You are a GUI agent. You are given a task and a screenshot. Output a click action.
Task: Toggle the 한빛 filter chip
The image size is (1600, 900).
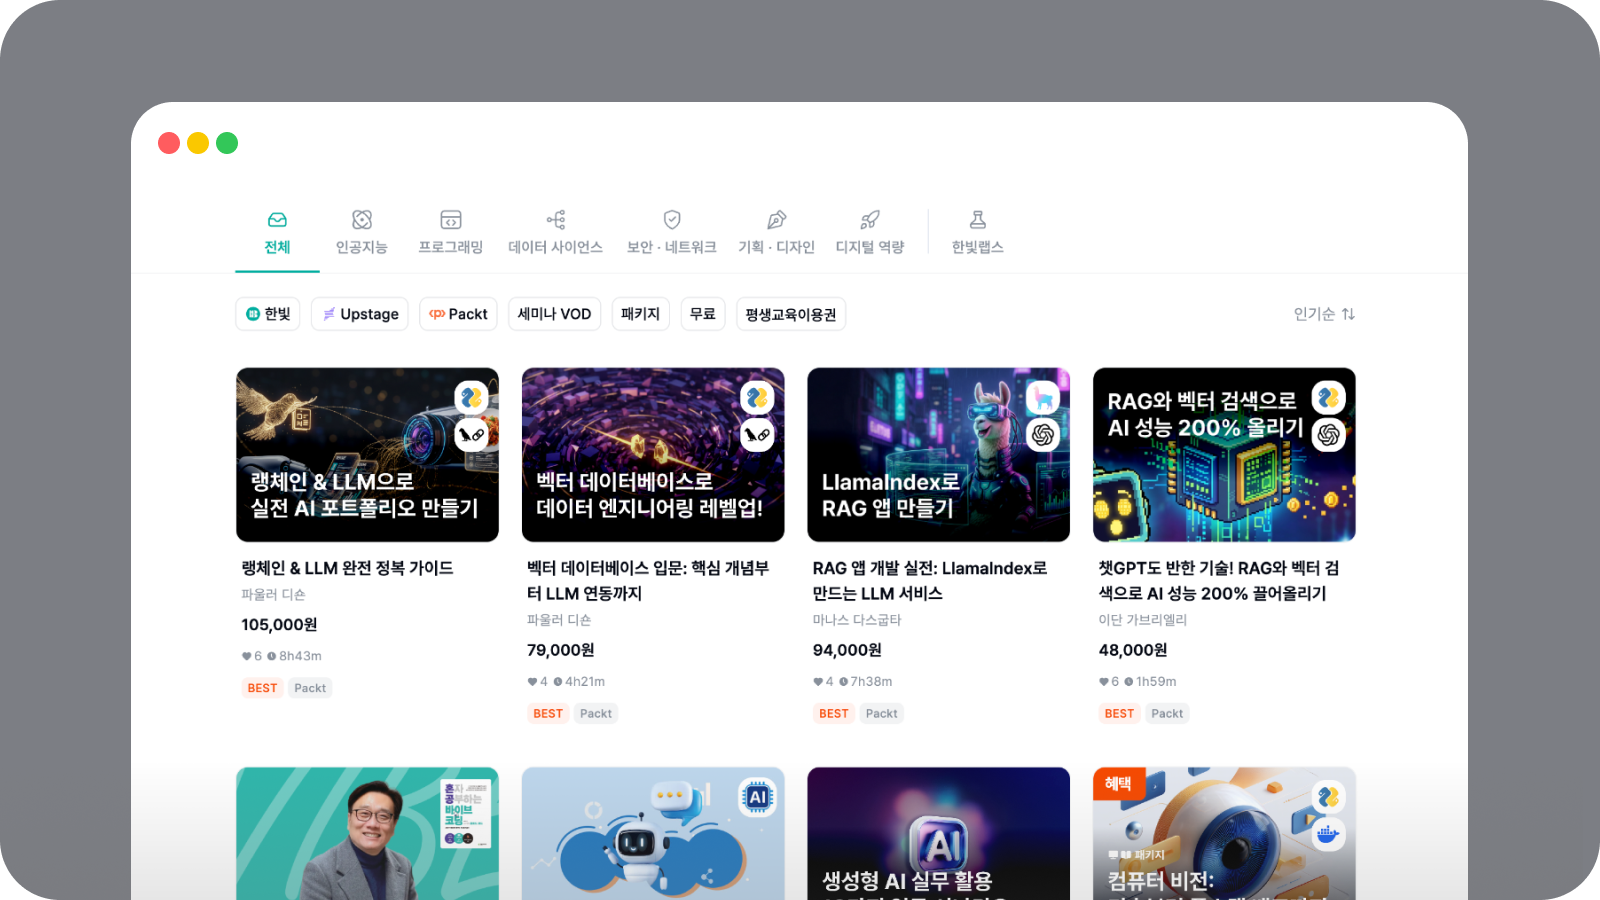268,314
